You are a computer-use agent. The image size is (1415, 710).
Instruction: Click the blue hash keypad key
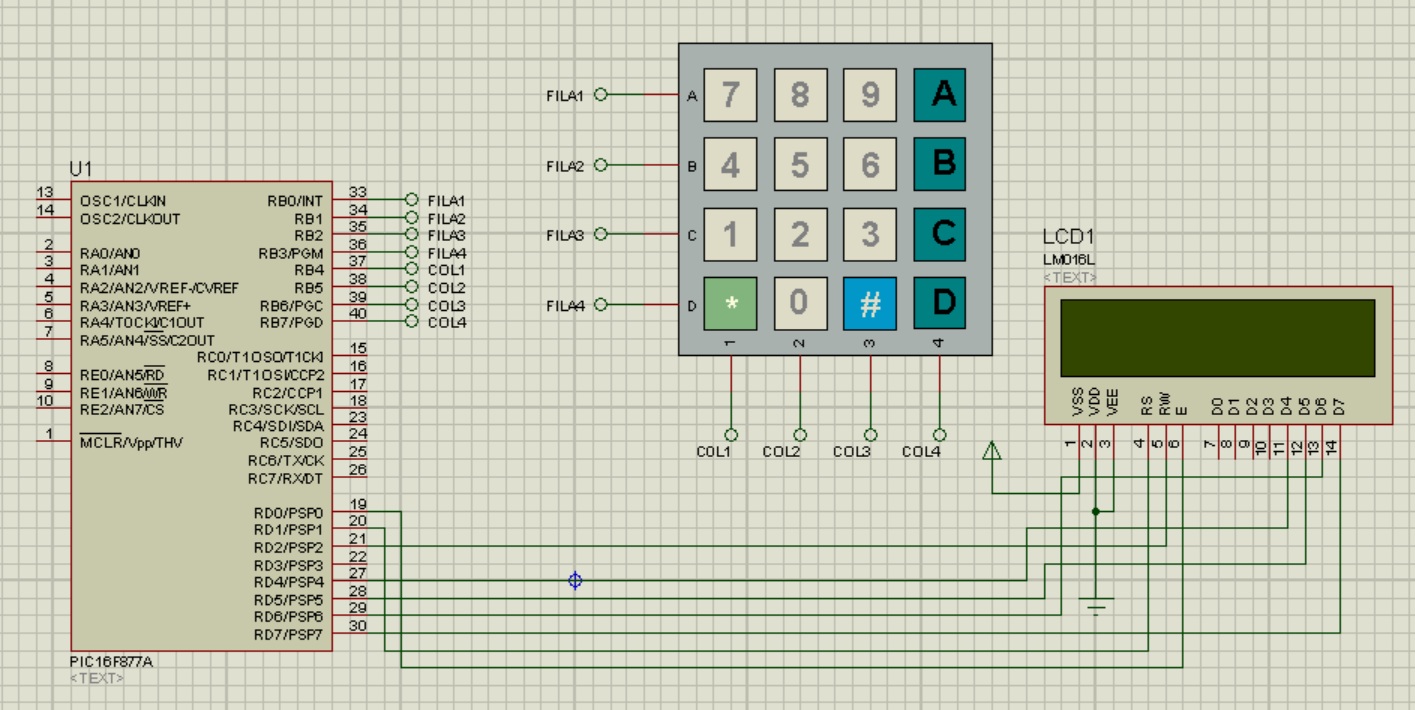(x=870, y=304)
